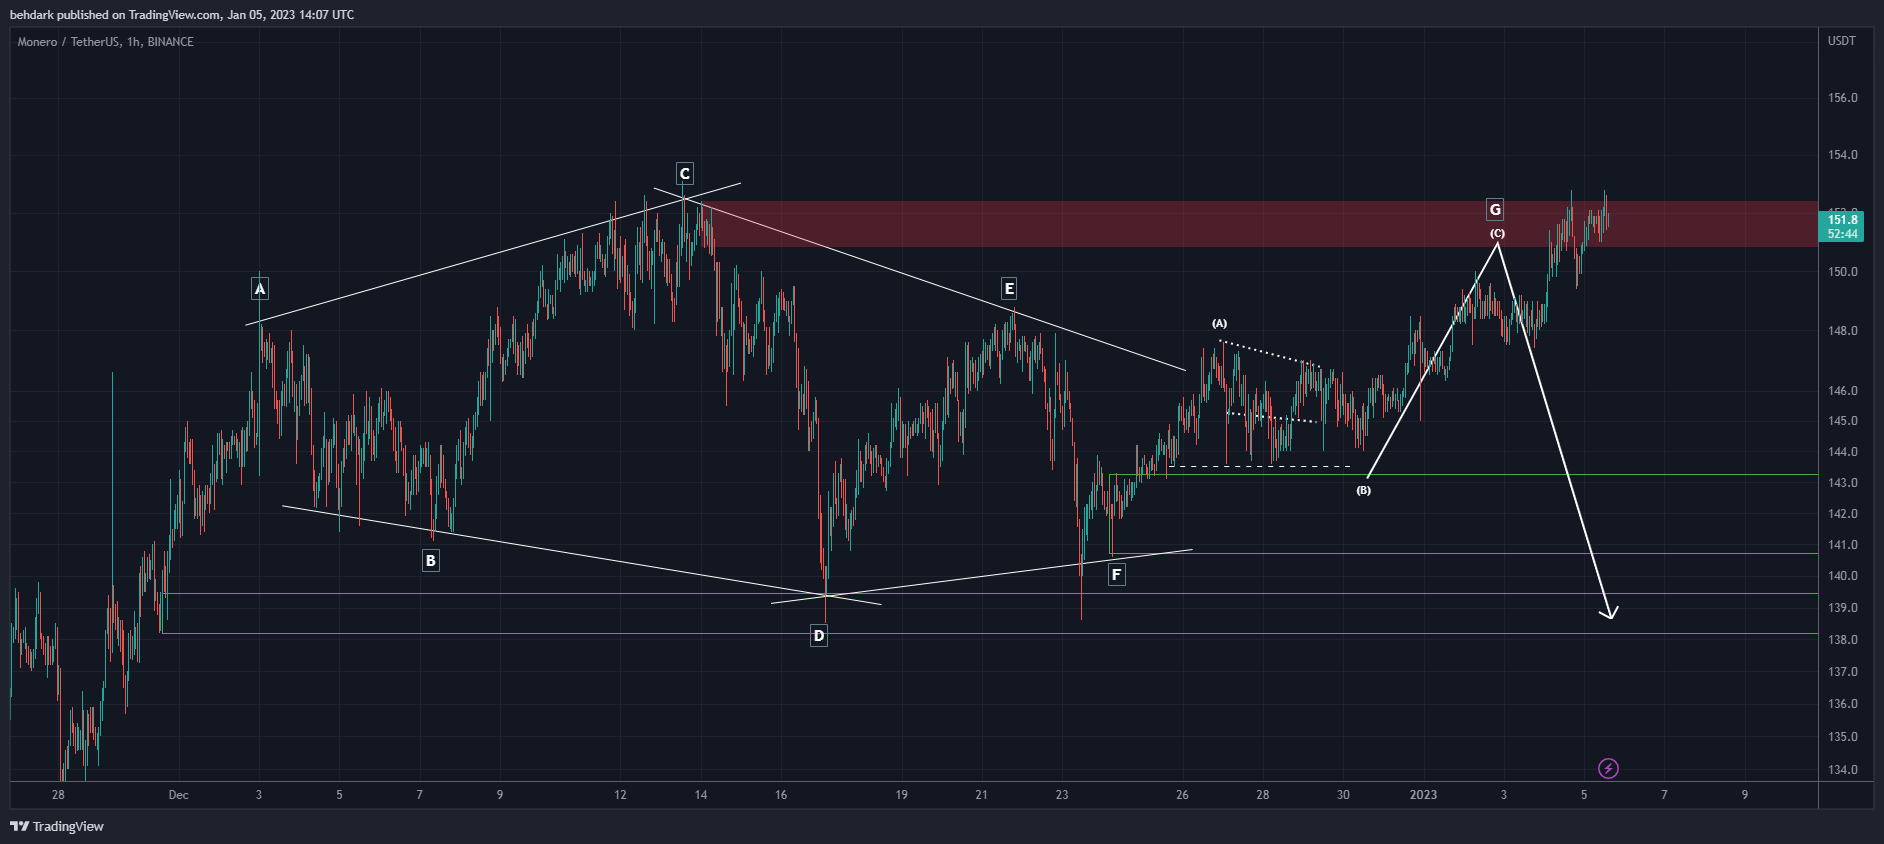Click the 14 date label on the time axis
Viewport: 1884px width, 844px height.
click(x=701, y=795)
